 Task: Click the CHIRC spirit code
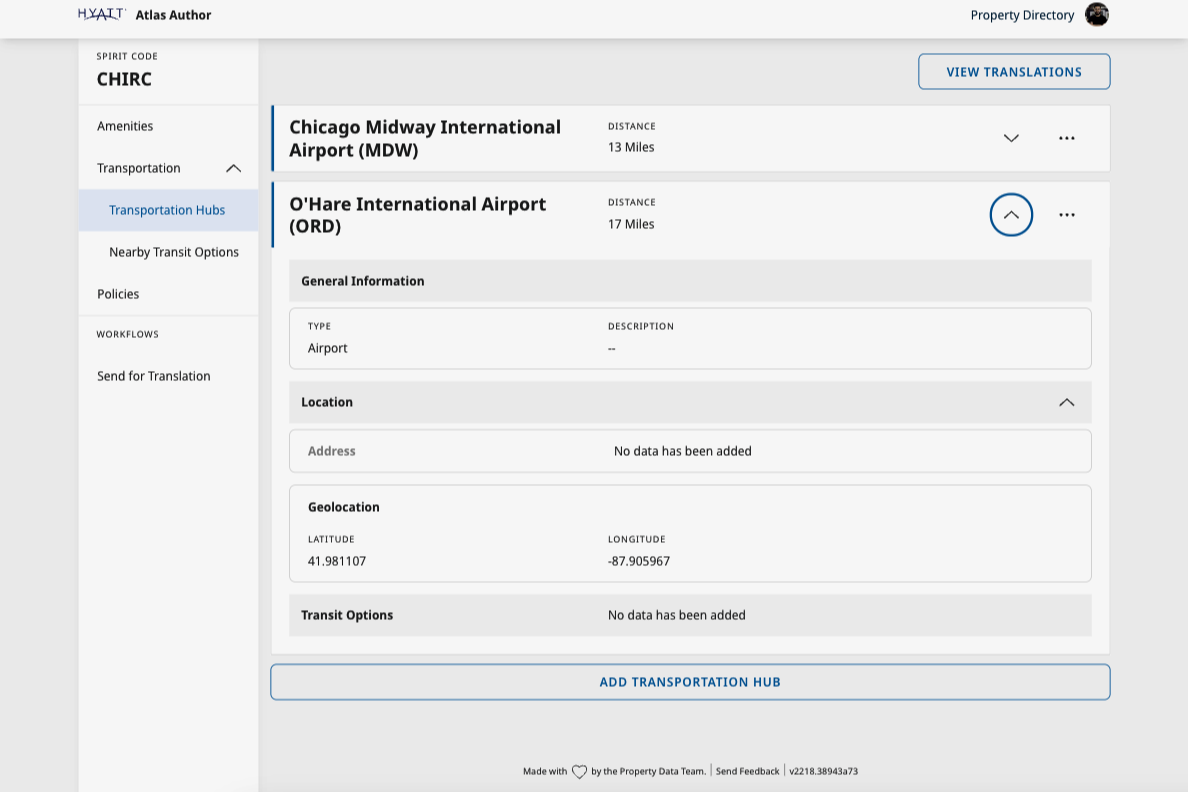[x=124, y=79]
